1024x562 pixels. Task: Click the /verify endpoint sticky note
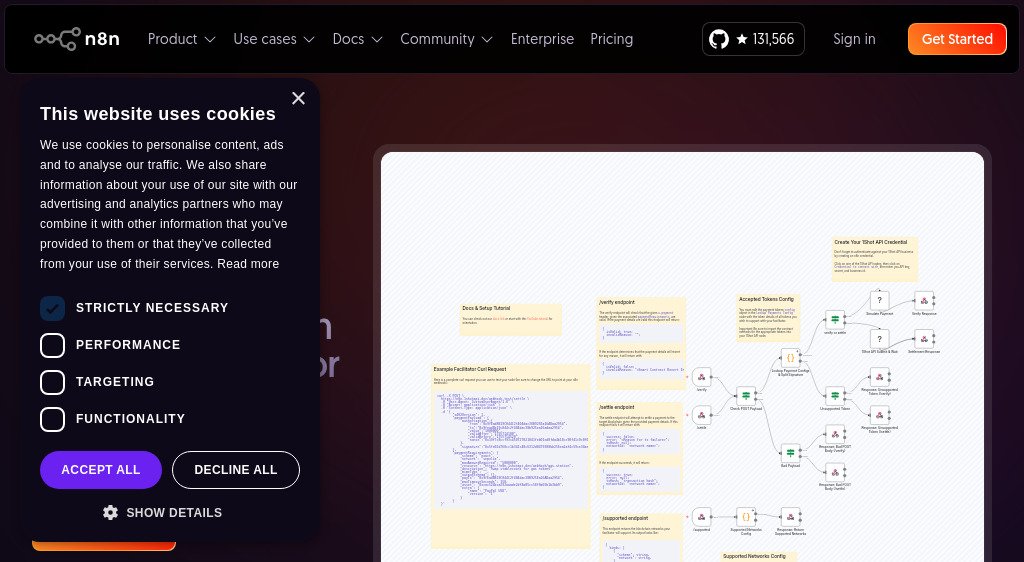tap(641, 343)
